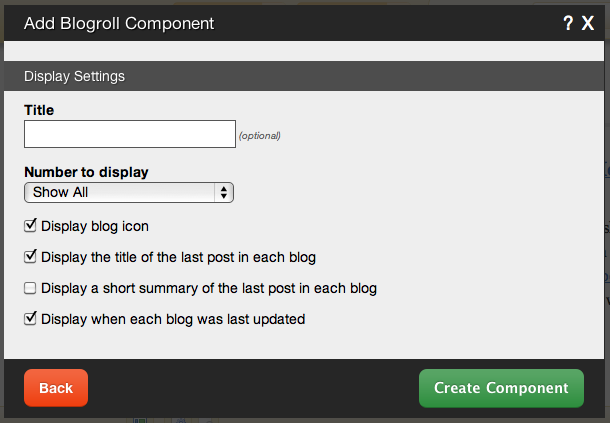
Task: Close the dialog using the X icon
Action: pyautogui.click(x=588, y=21)
